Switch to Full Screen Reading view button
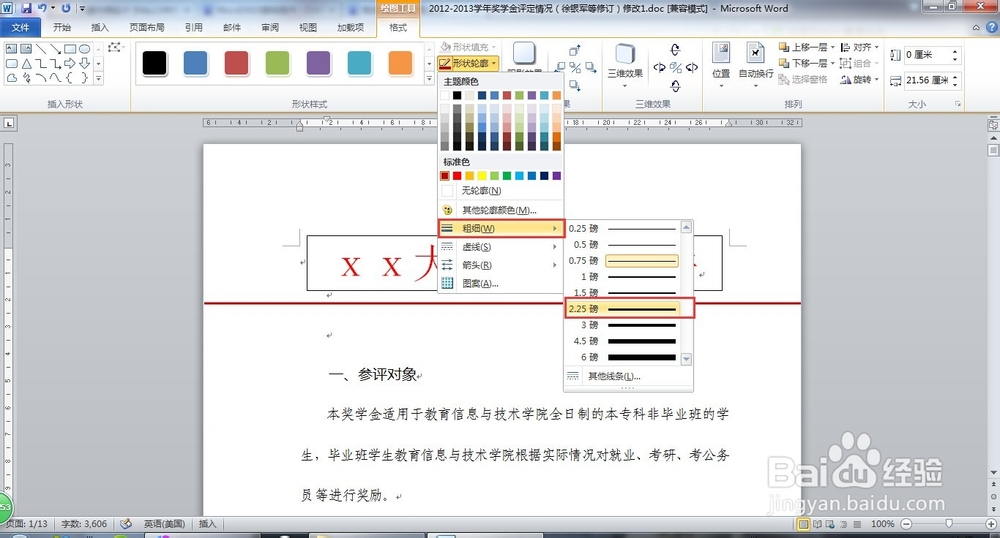The width and height of the screenshot is (1000, 538). tap(817, 524)
